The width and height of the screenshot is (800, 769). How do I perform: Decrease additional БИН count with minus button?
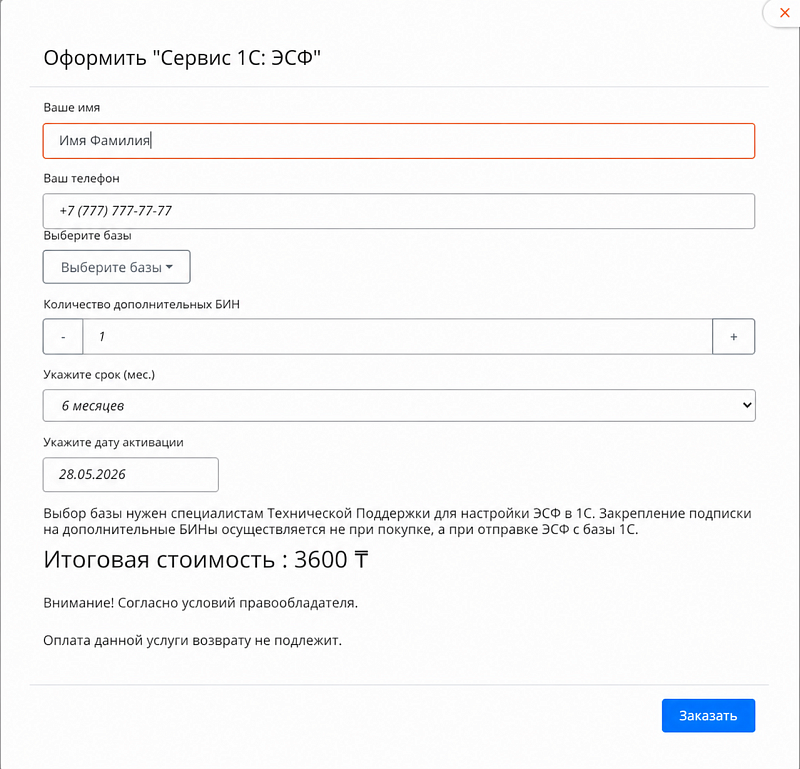(x=63, y=337)
